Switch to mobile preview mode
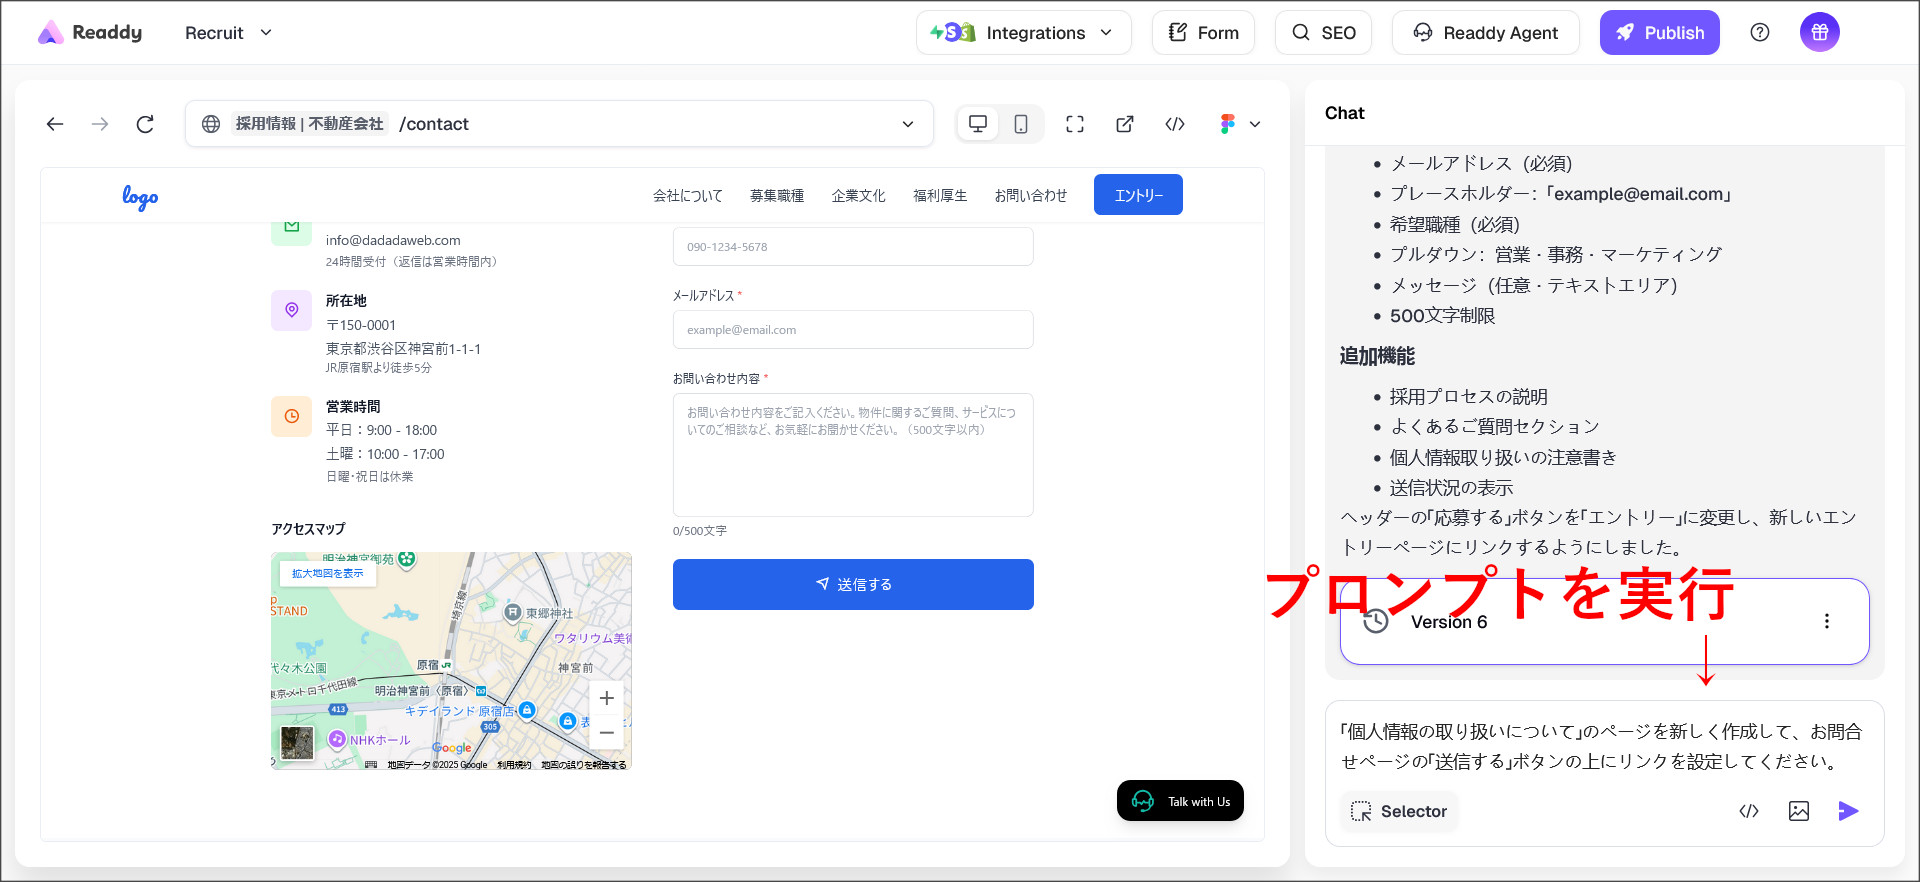The image size is (1920, 882). click(x=1021, y=124)
